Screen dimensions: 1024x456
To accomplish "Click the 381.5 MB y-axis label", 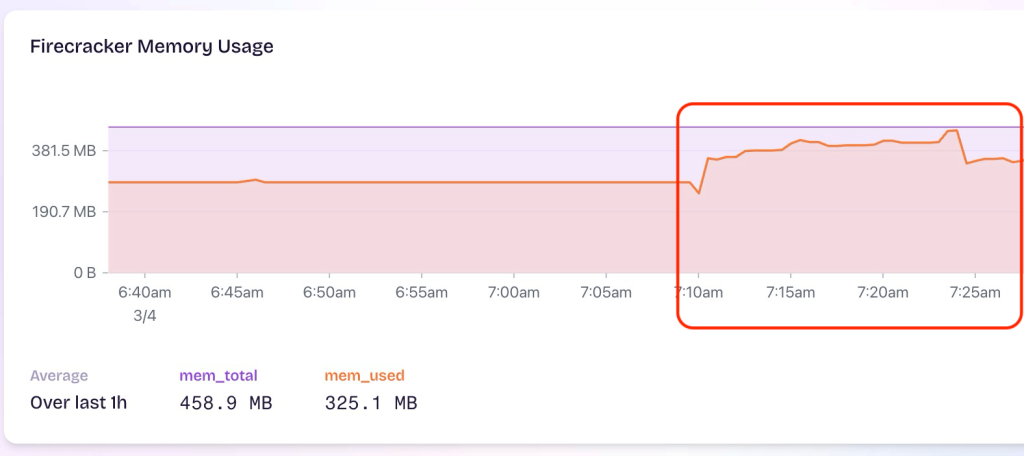I will pos(64,151).
